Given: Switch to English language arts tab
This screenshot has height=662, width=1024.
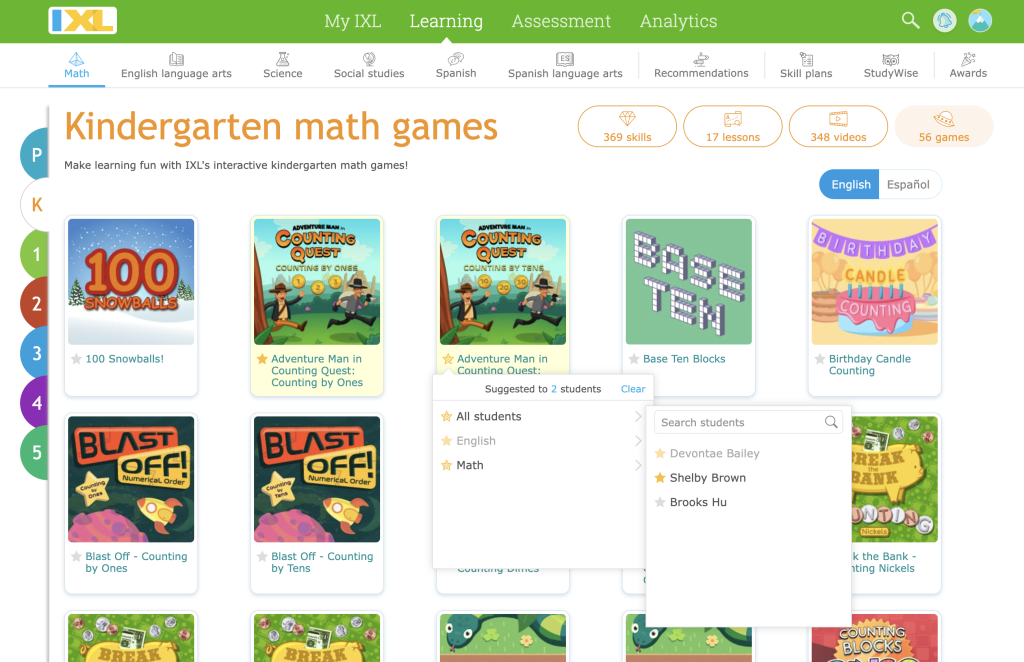Looking at the screenshot, I should [x=176, y=65].
